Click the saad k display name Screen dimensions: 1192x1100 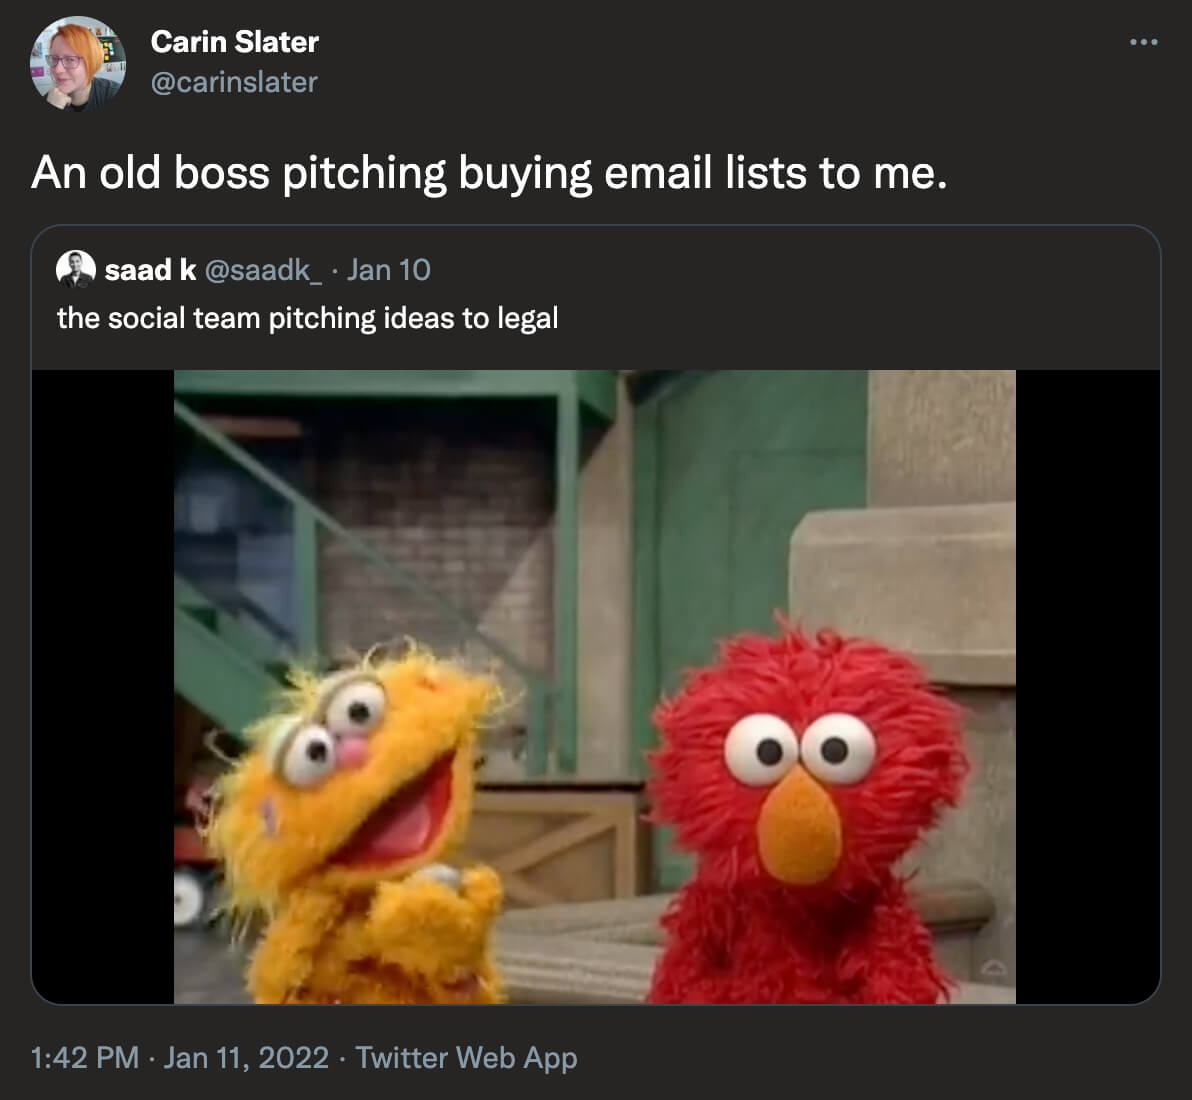[x=151, y=270]
